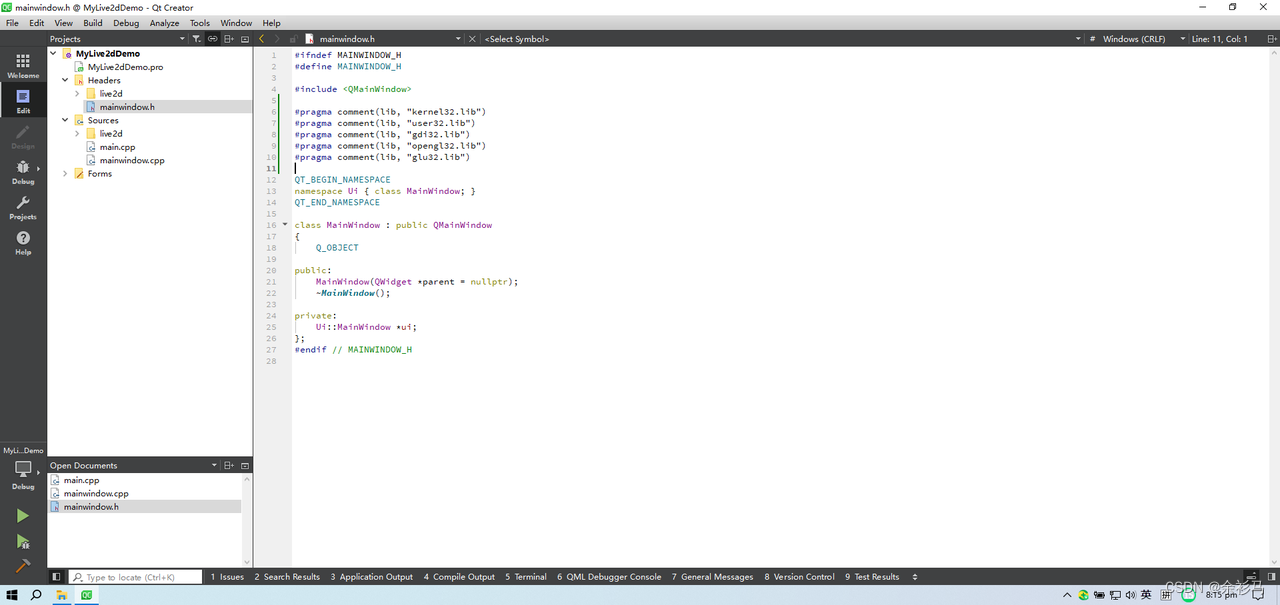1280x605 pixels.
Task: Click the Line: 11, Col: 1 indicator
Action: click(1220, 39)
